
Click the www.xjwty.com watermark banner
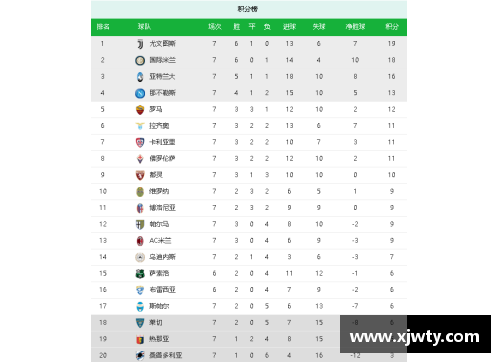415,334
